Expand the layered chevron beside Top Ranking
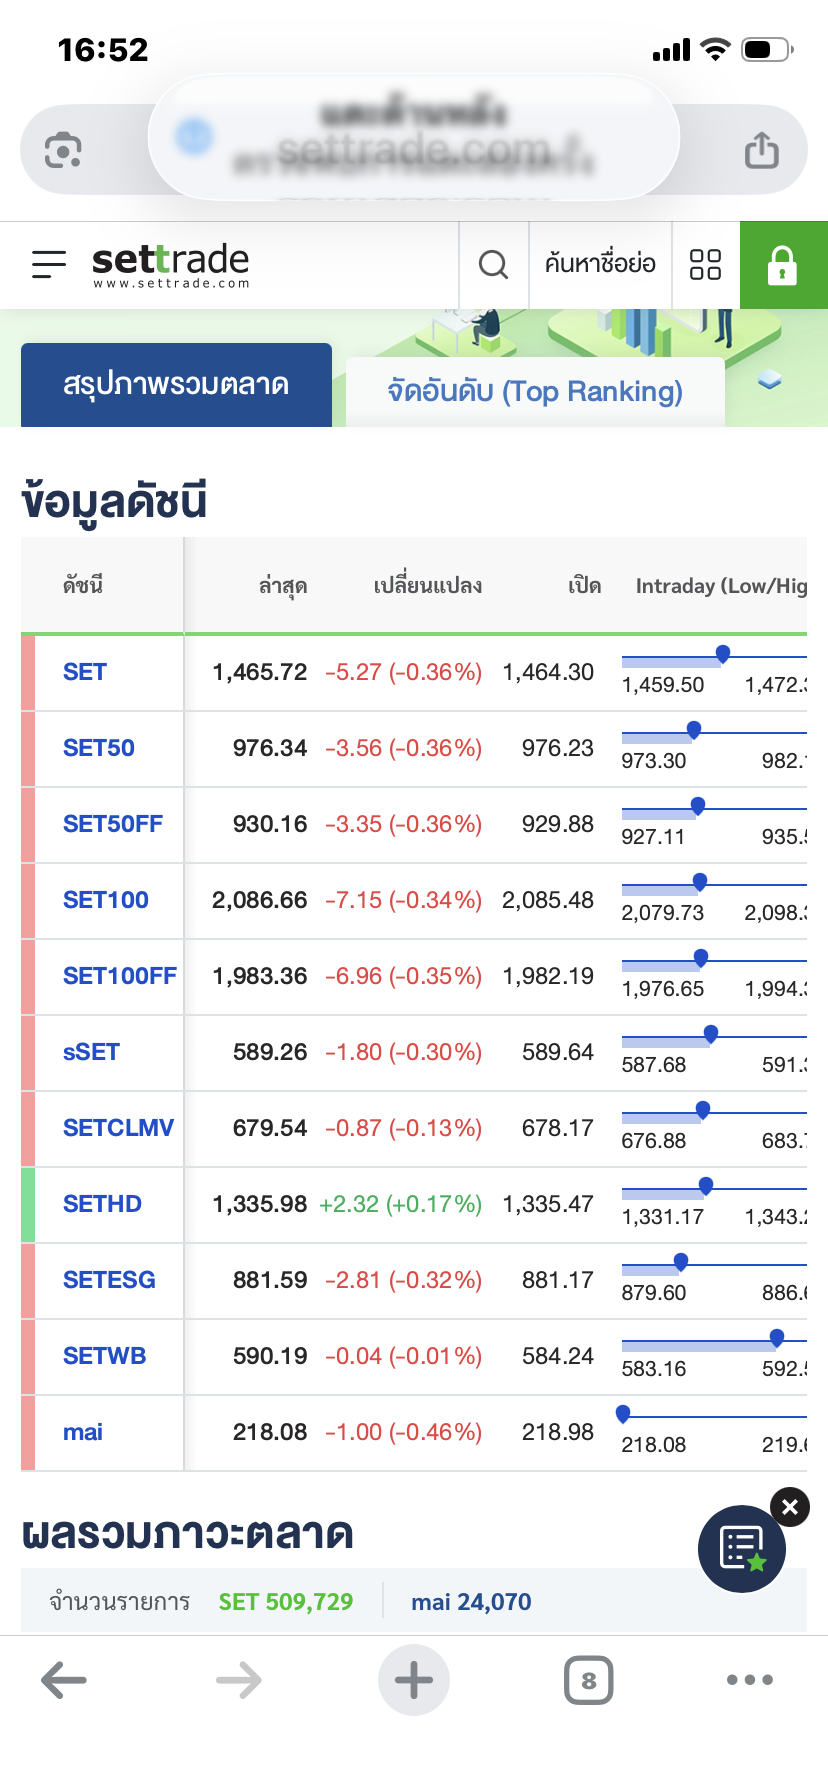The image size is (828, 1792). [769, 381]
